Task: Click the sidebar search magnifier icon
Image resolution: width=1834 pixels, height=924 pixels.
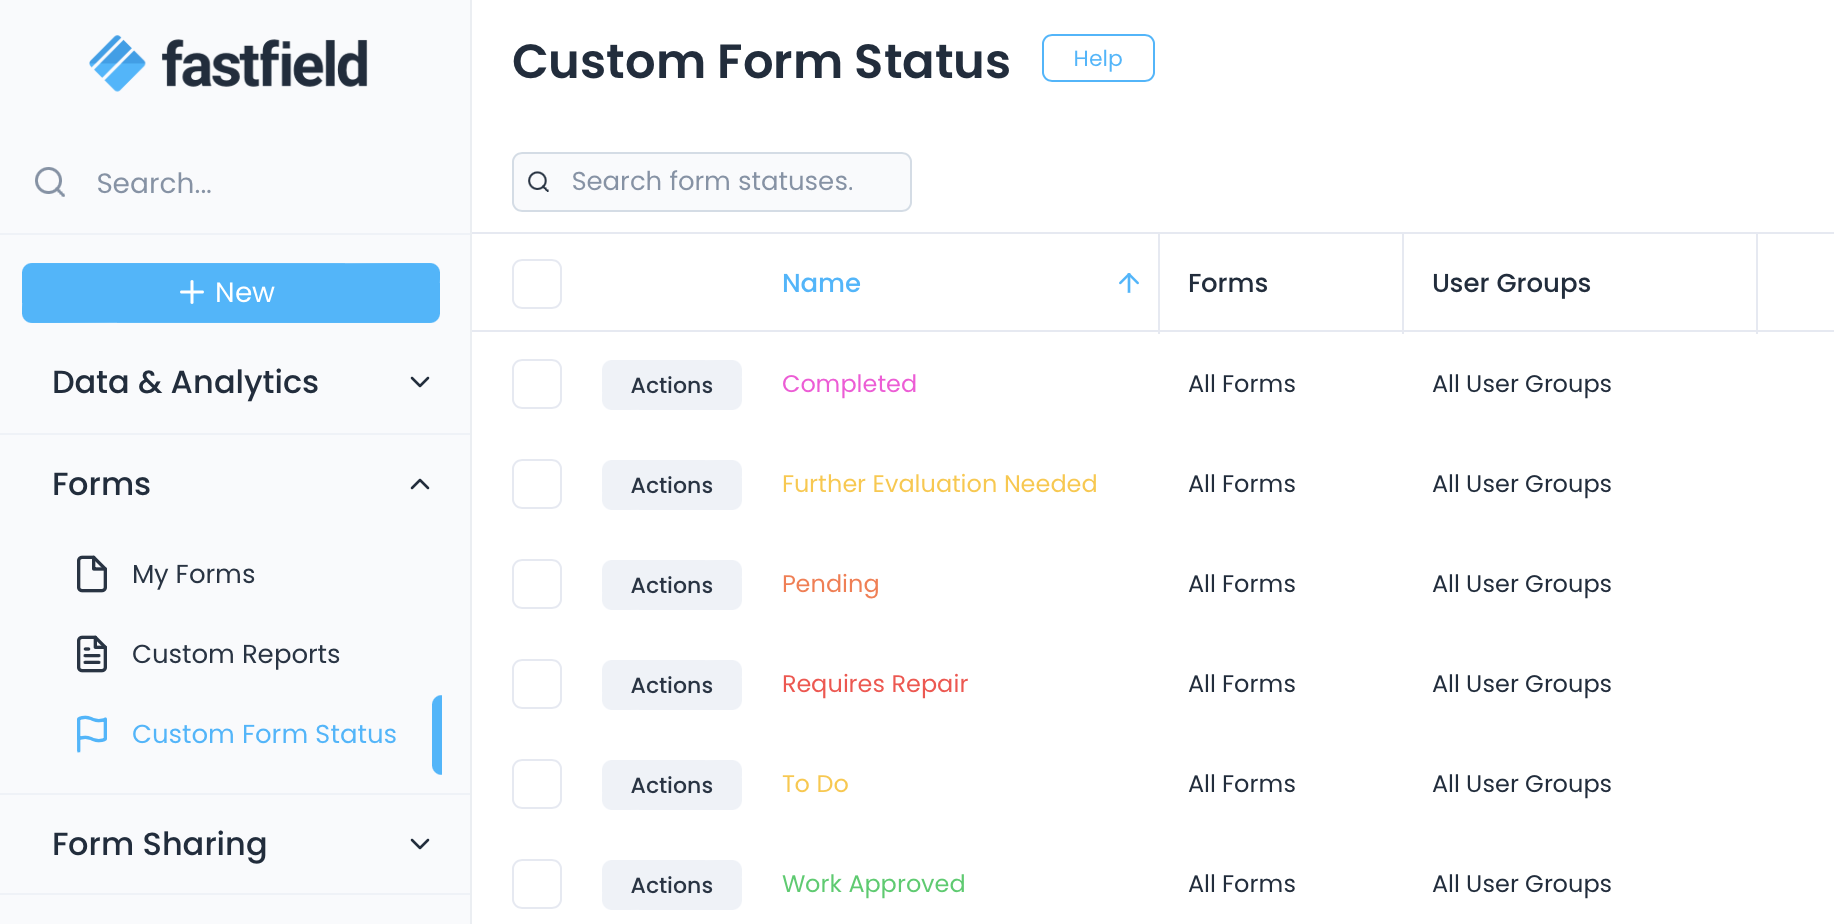Action: tap(50, 182)
